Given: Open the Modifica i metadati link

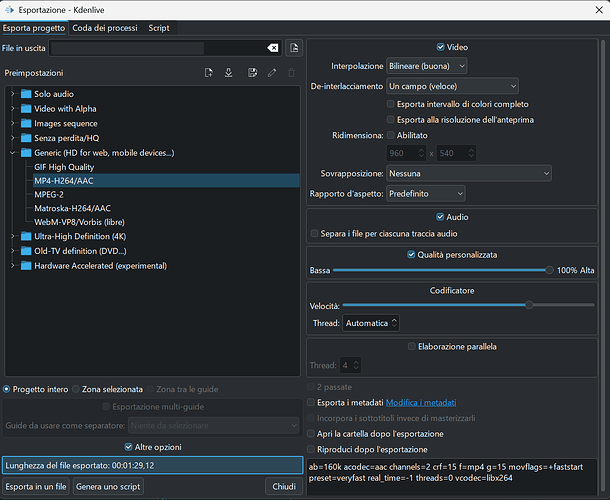Looking at the screenshot, I should pyautogui.click(x=421, y=402).
